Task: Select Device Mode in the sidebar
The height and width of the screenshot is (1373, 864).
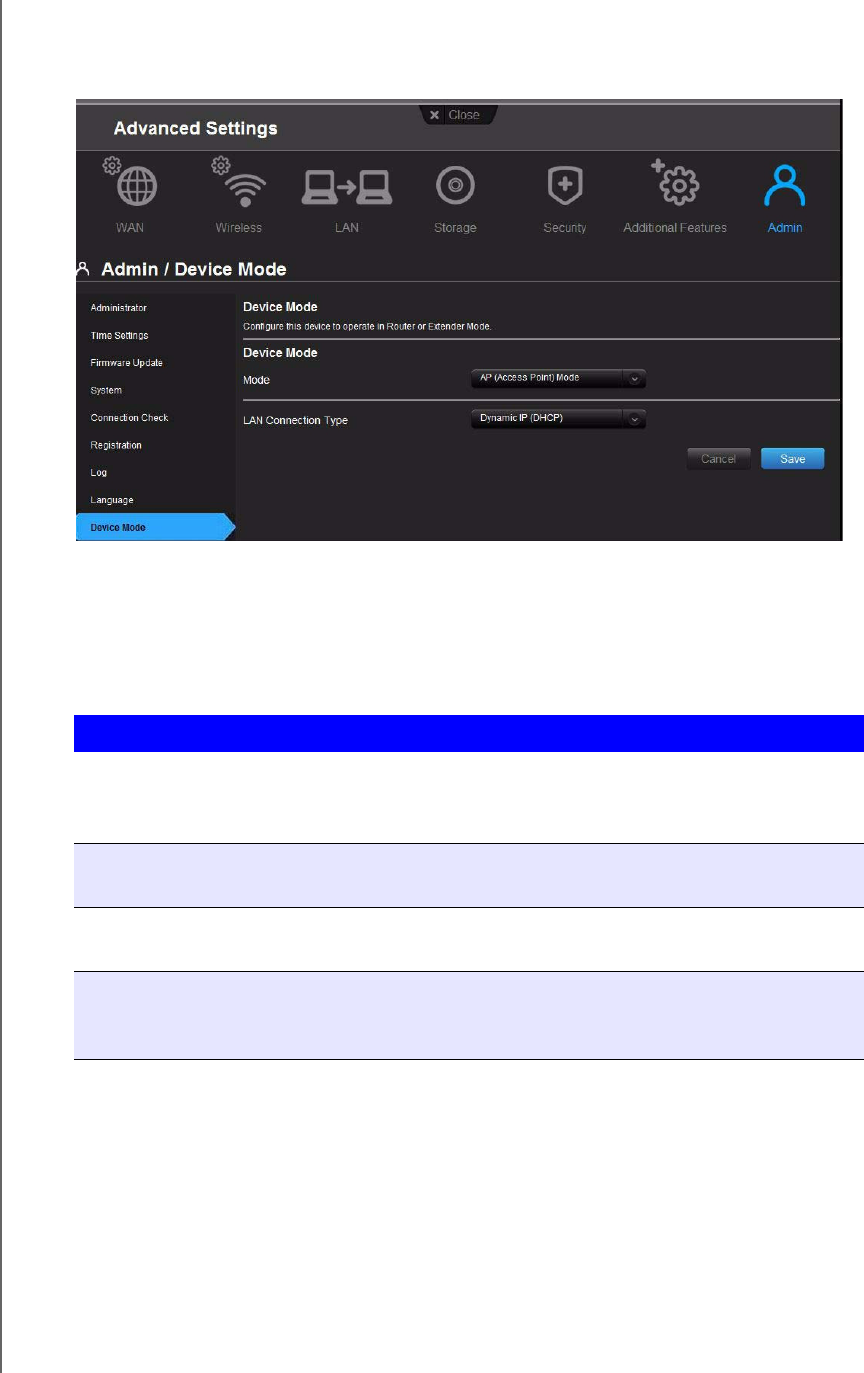Action: click(x=156, y=527)
